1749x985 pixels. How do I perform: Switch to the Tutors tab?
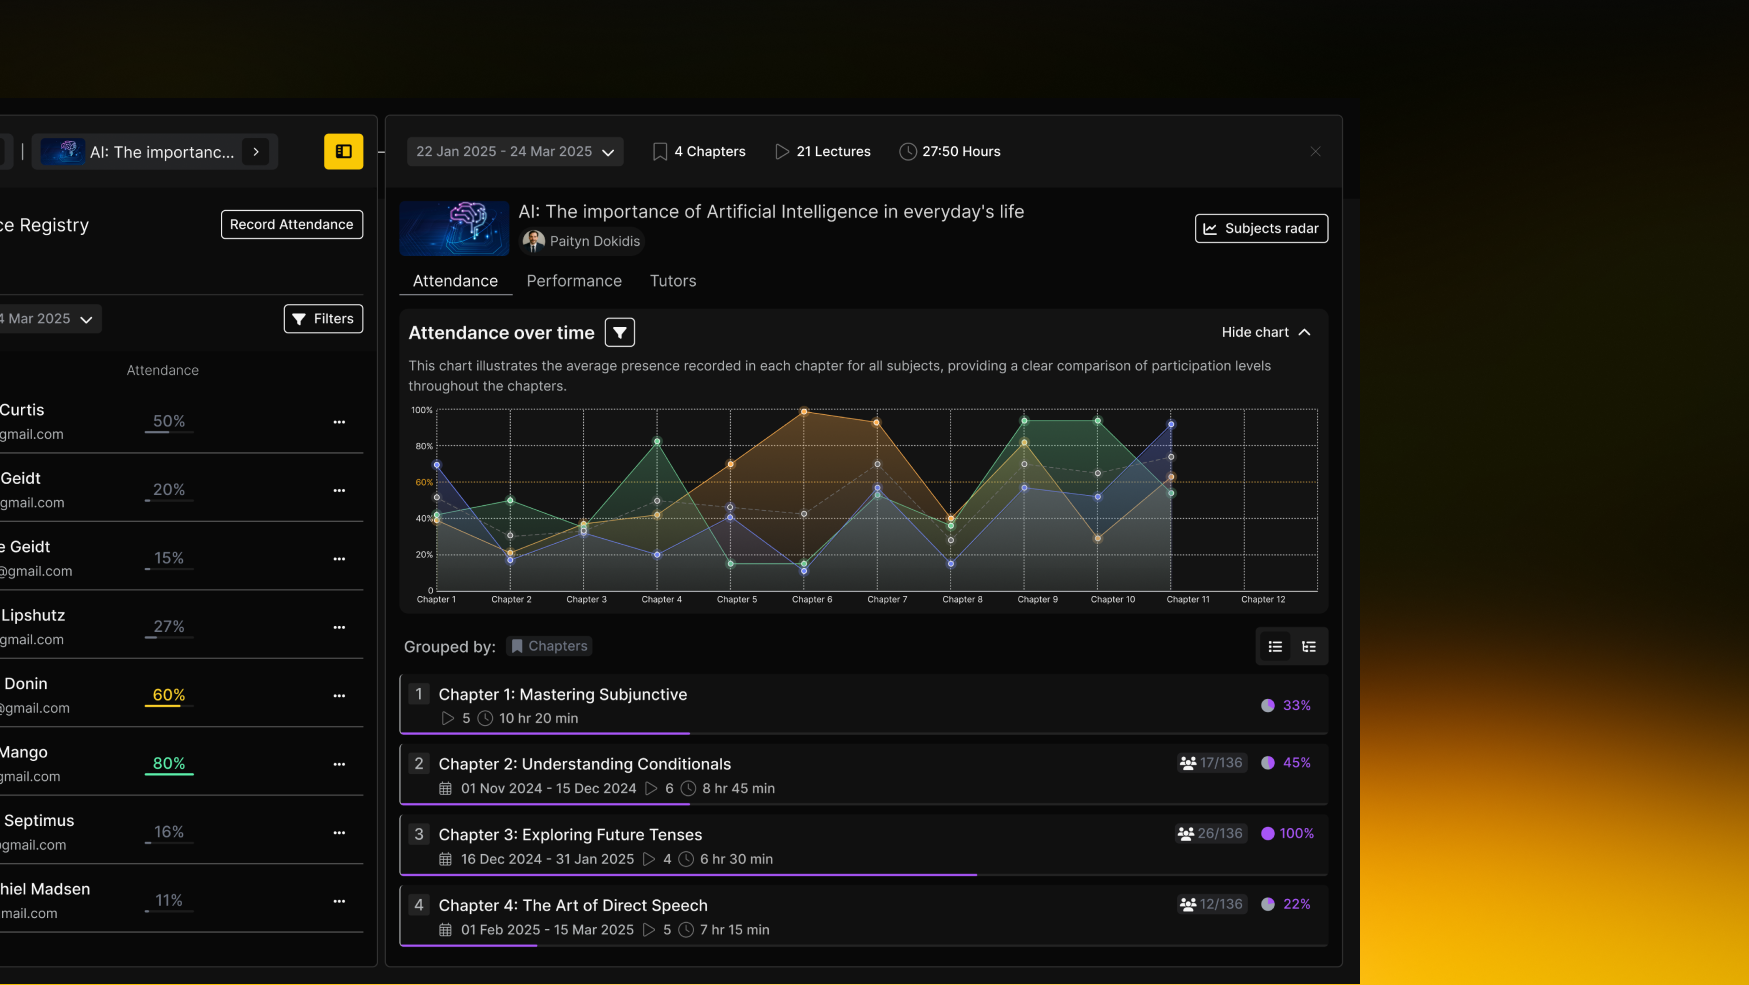point(673,281)
